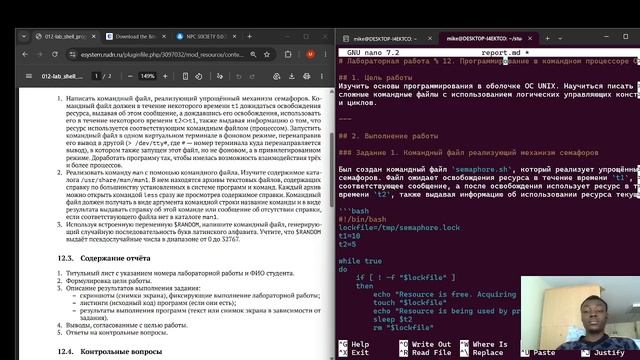Click the "t1=10" line in nano
Image resolution: width=640 pixels, height=360 pixels.
point(349,236)
